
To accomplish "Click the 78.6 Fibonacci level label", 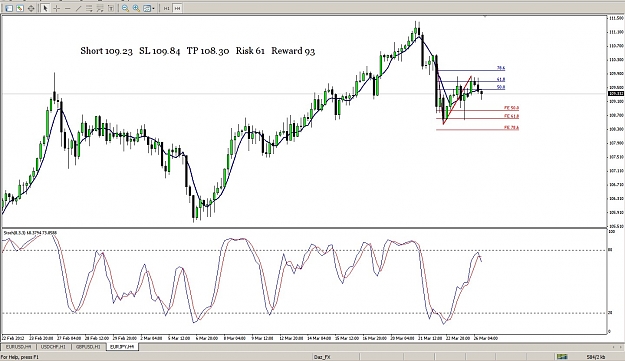I will [501, 68].
